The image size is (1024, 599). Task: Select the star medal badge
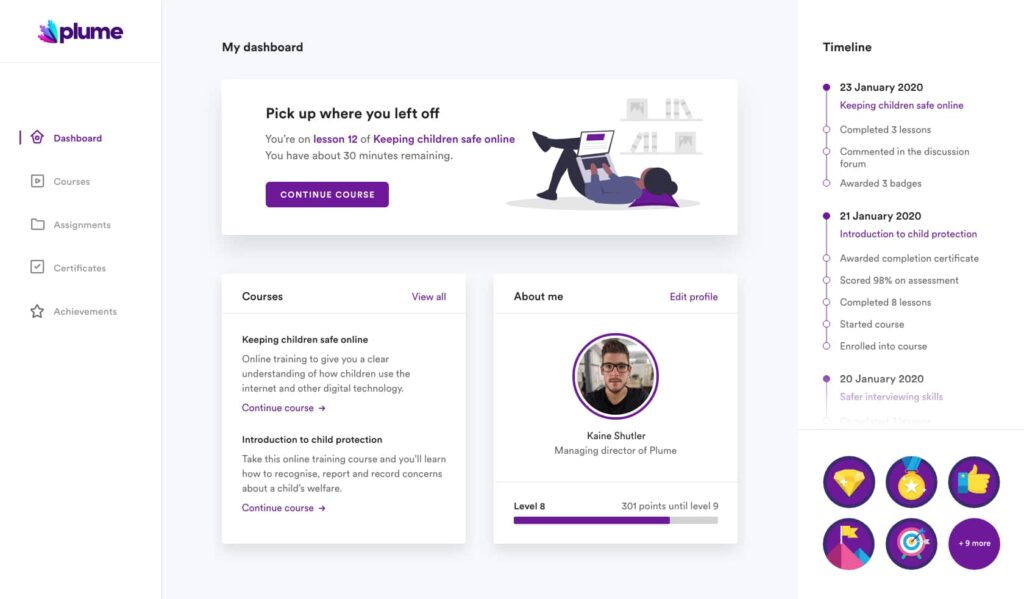coord(911,482)
